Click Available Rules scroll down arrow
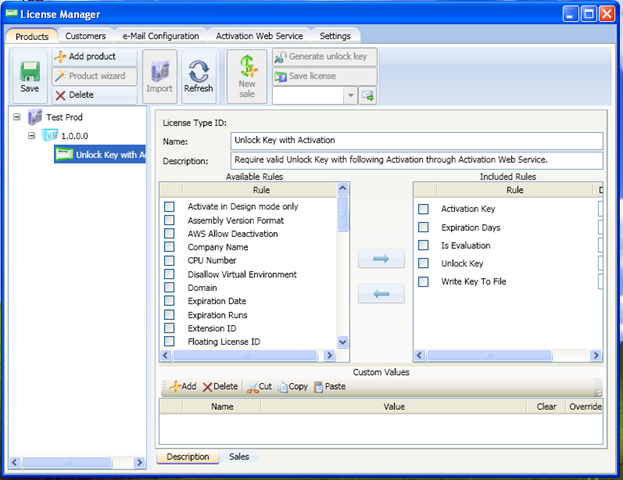Viewport: 623px width, 480px height. tap(343, 342)
